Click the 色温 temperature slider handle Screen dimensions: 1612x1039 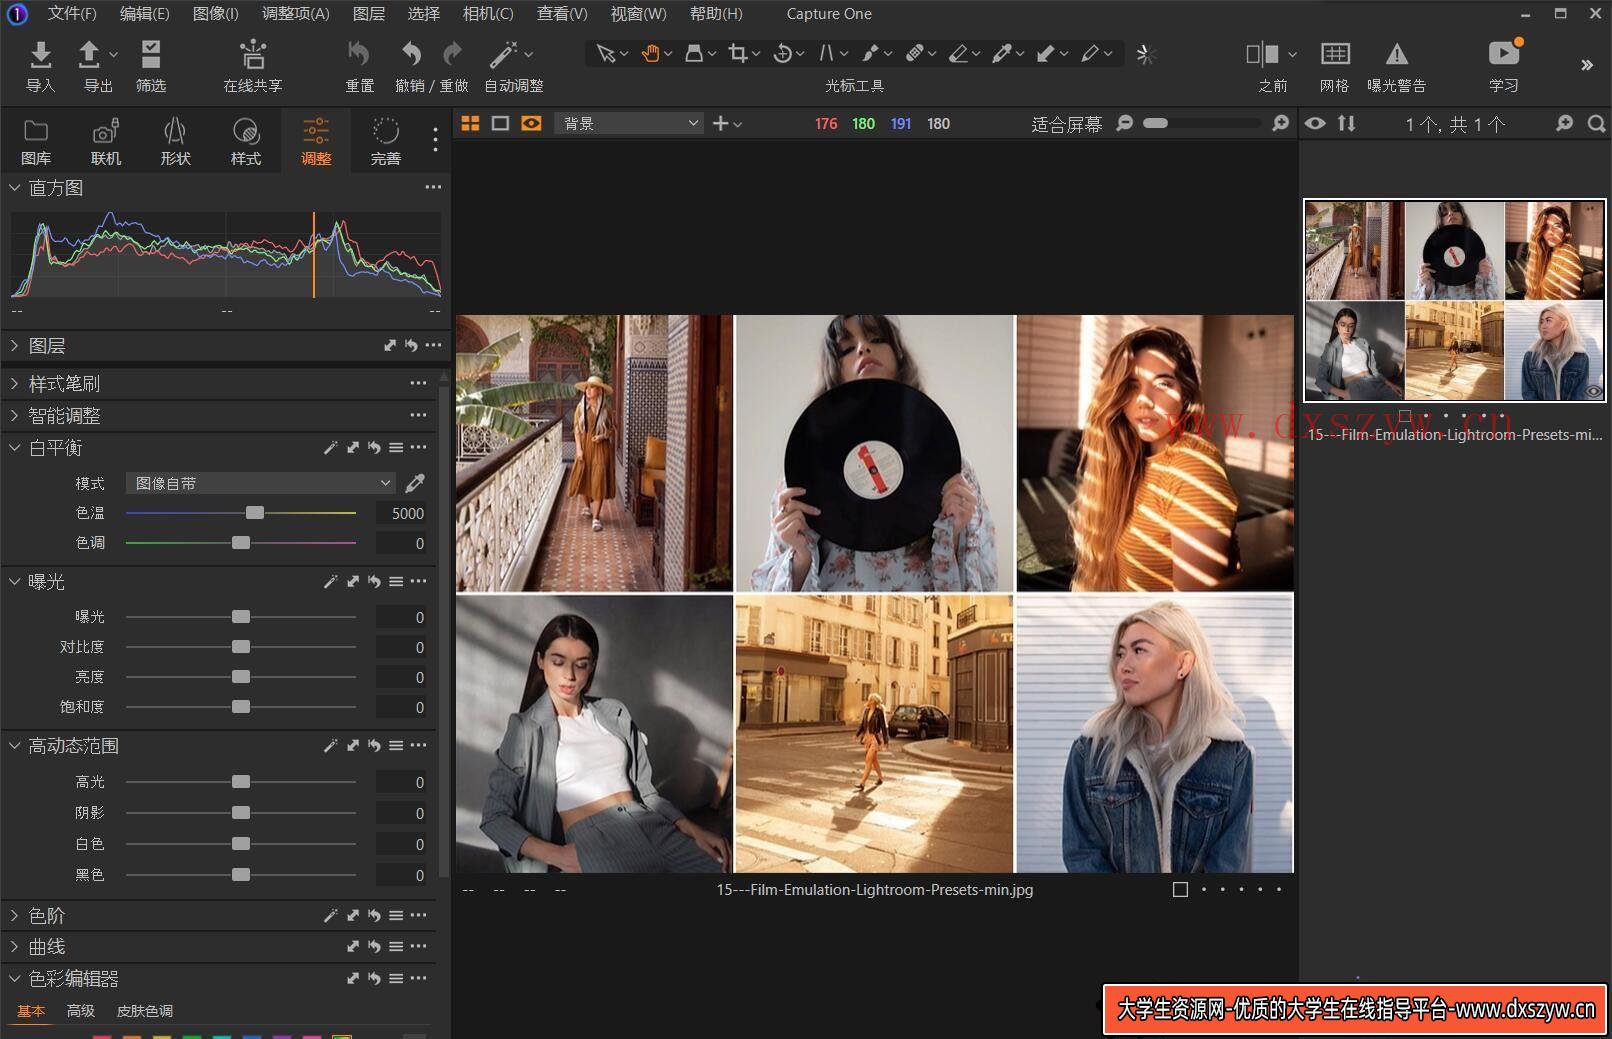[255, 513]
